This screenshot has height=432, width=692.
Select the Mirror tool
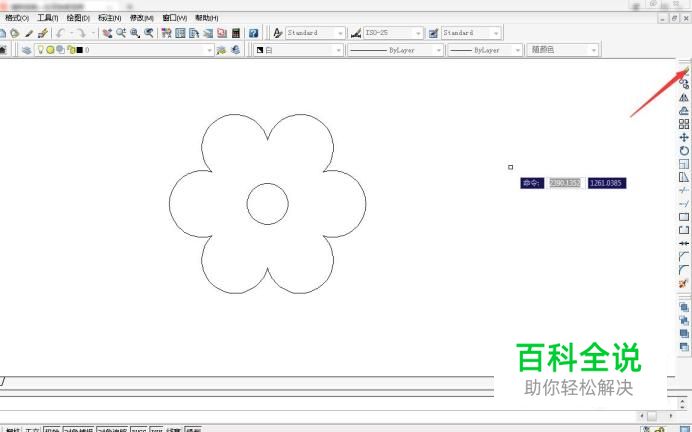(684, 97)
